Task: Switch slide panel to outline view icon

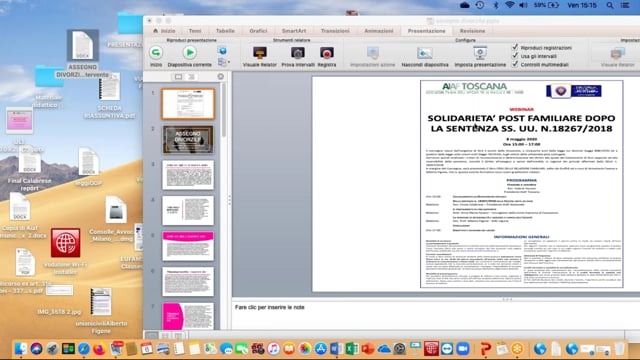Action: click(191, 77)
